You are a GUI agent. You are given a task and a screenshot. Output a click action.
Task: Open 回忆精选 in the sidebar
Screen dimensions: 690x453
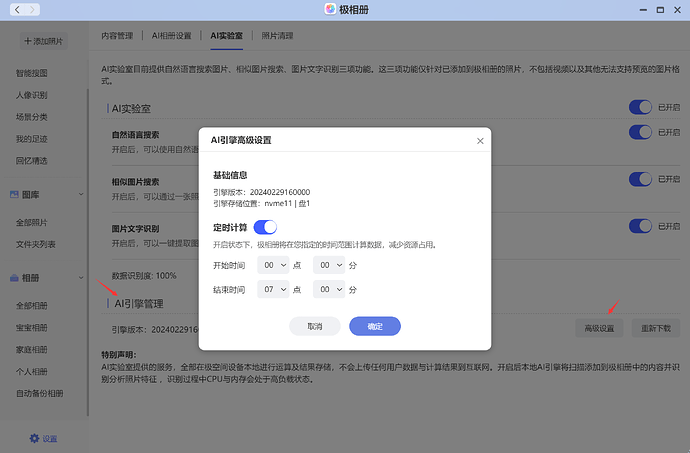32,161
